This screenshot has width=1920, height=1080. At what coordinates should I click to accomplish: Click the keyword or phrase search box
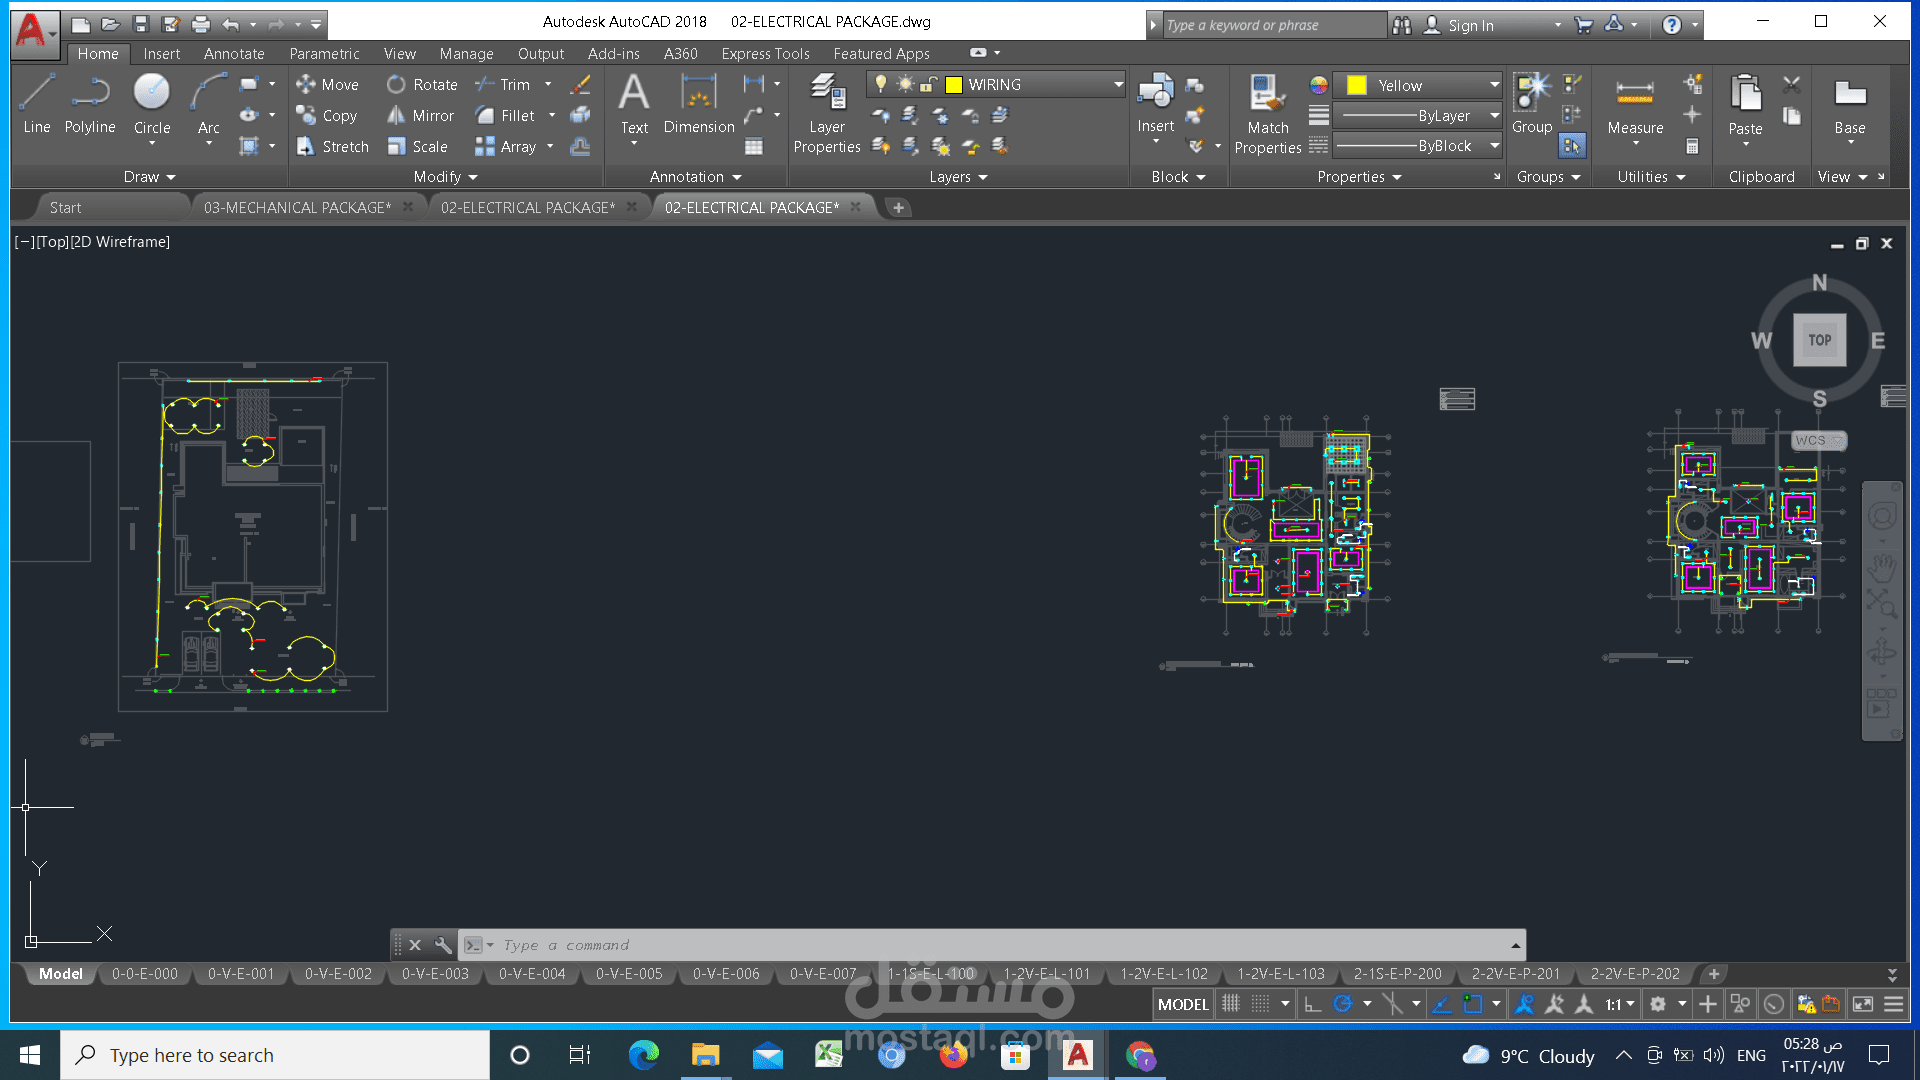tap(1274, 25)
